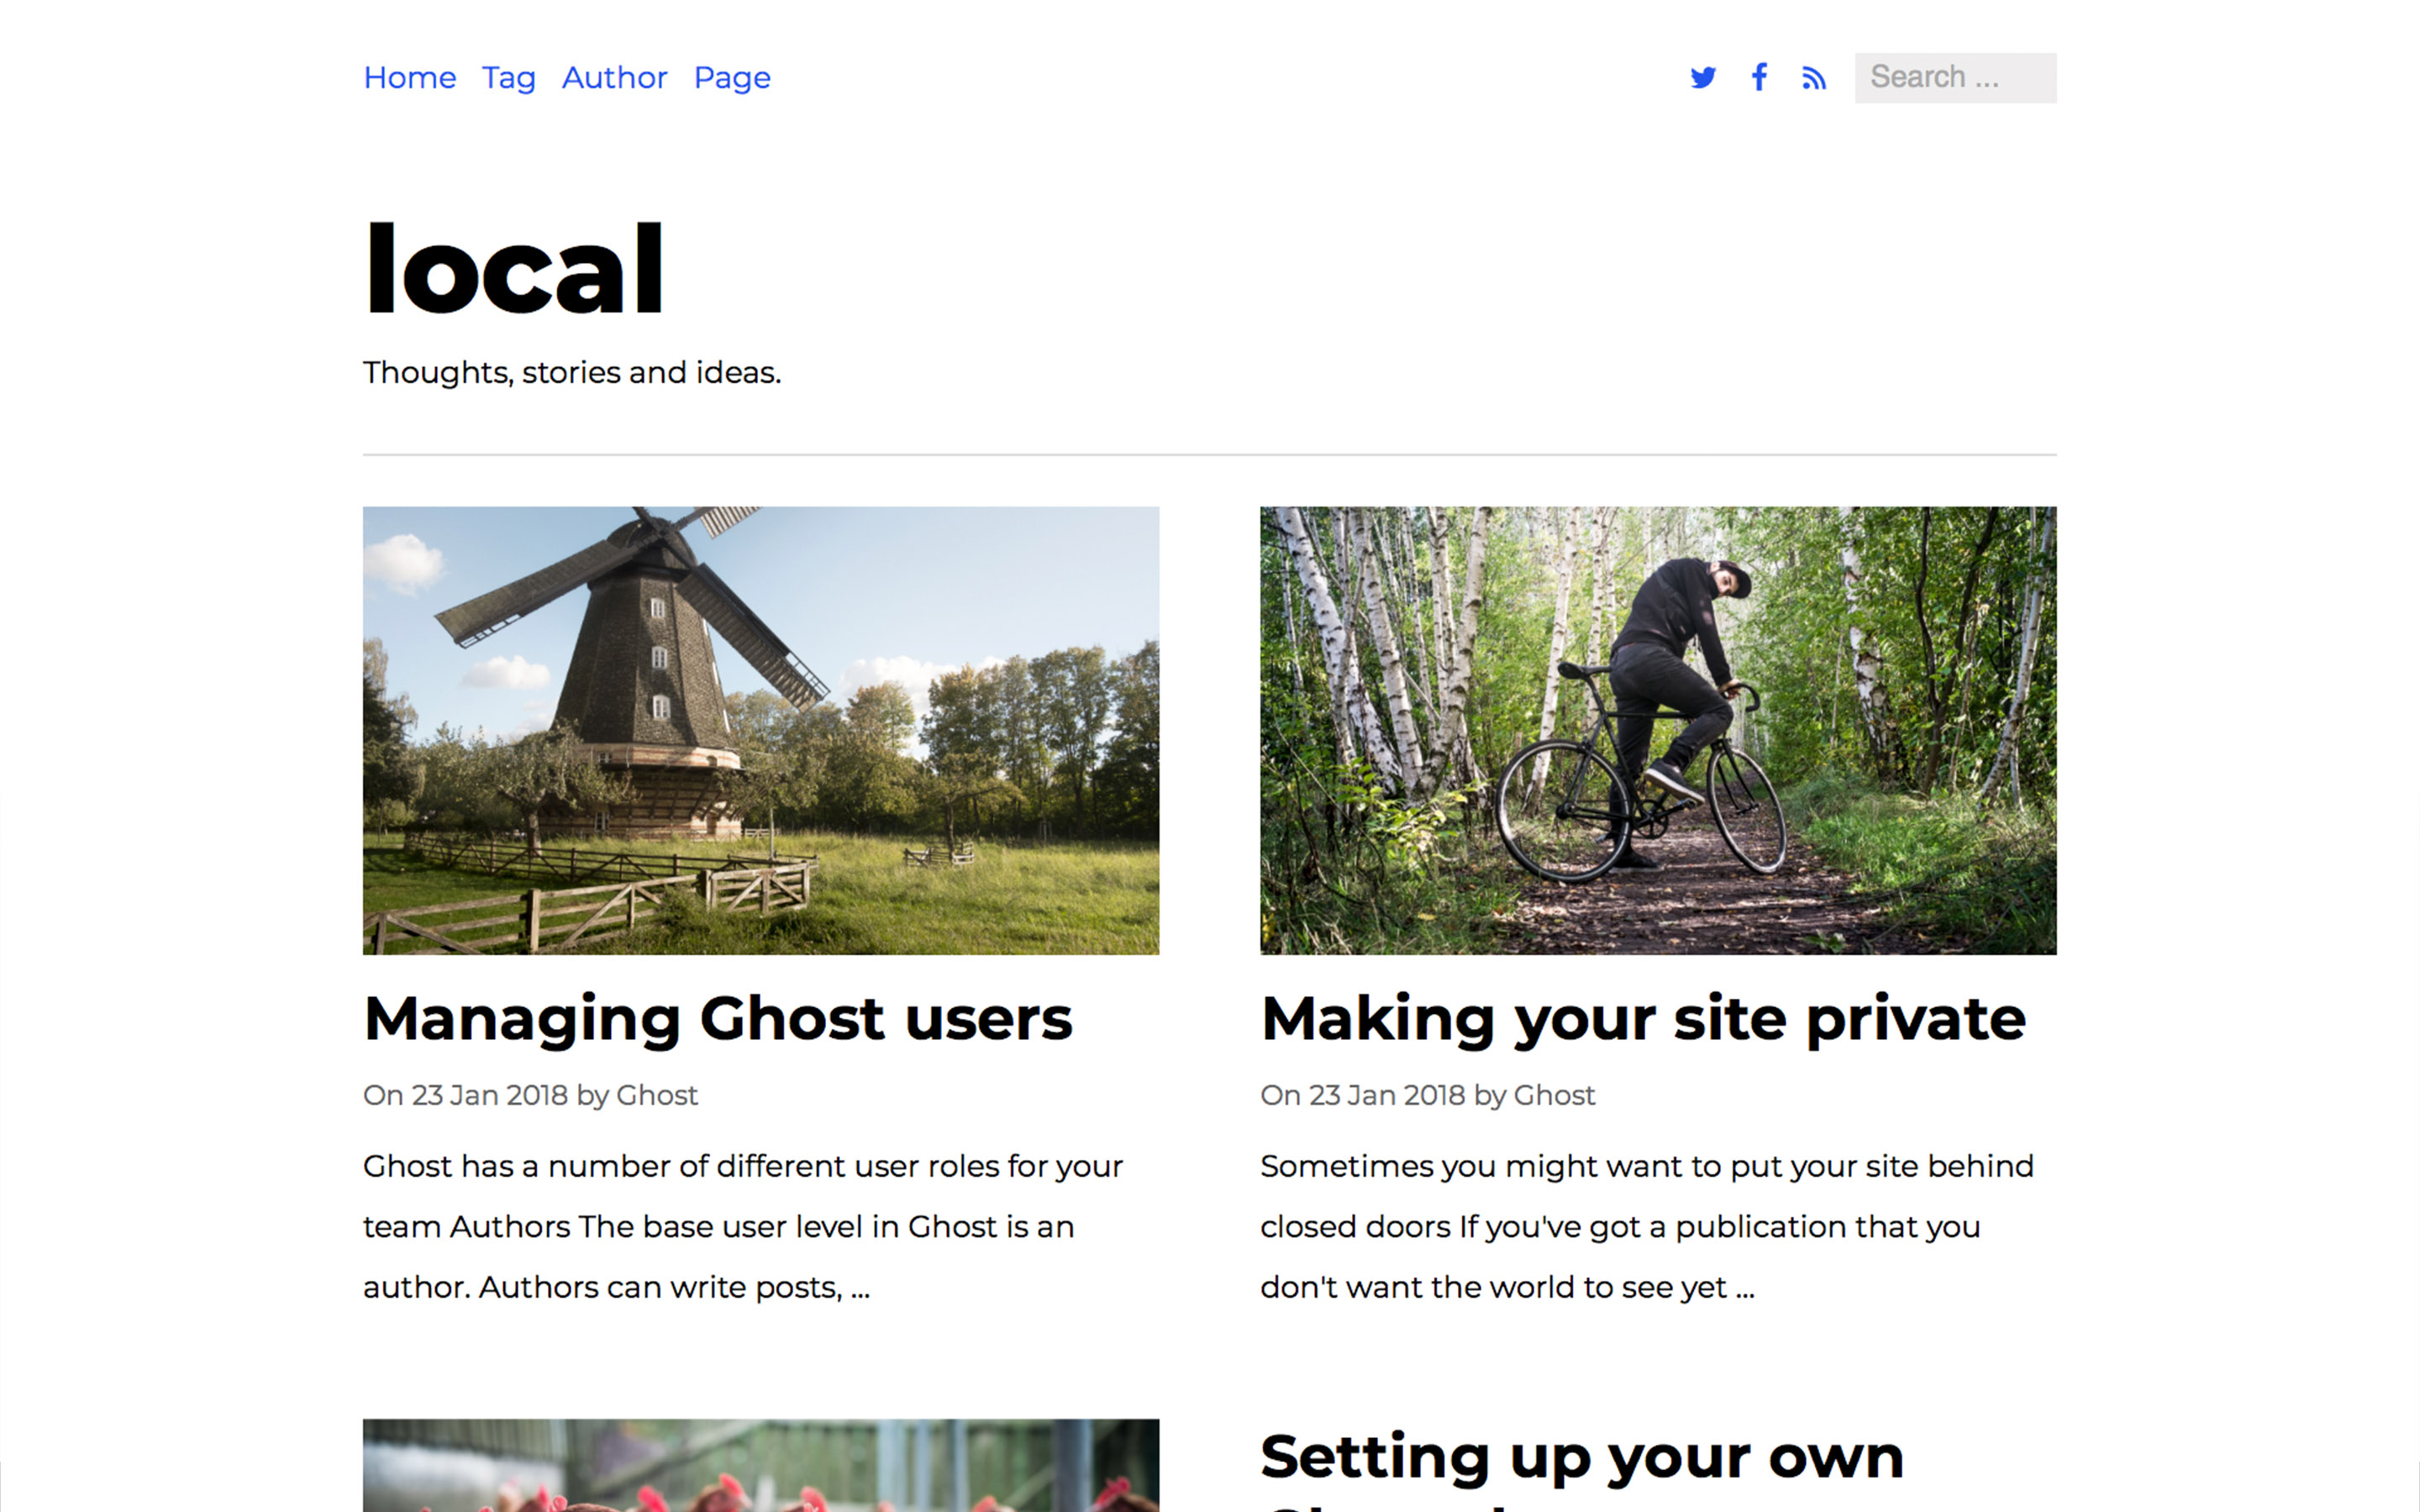
Task: Go to the Home menu item
Action: [x=409, y=77]
